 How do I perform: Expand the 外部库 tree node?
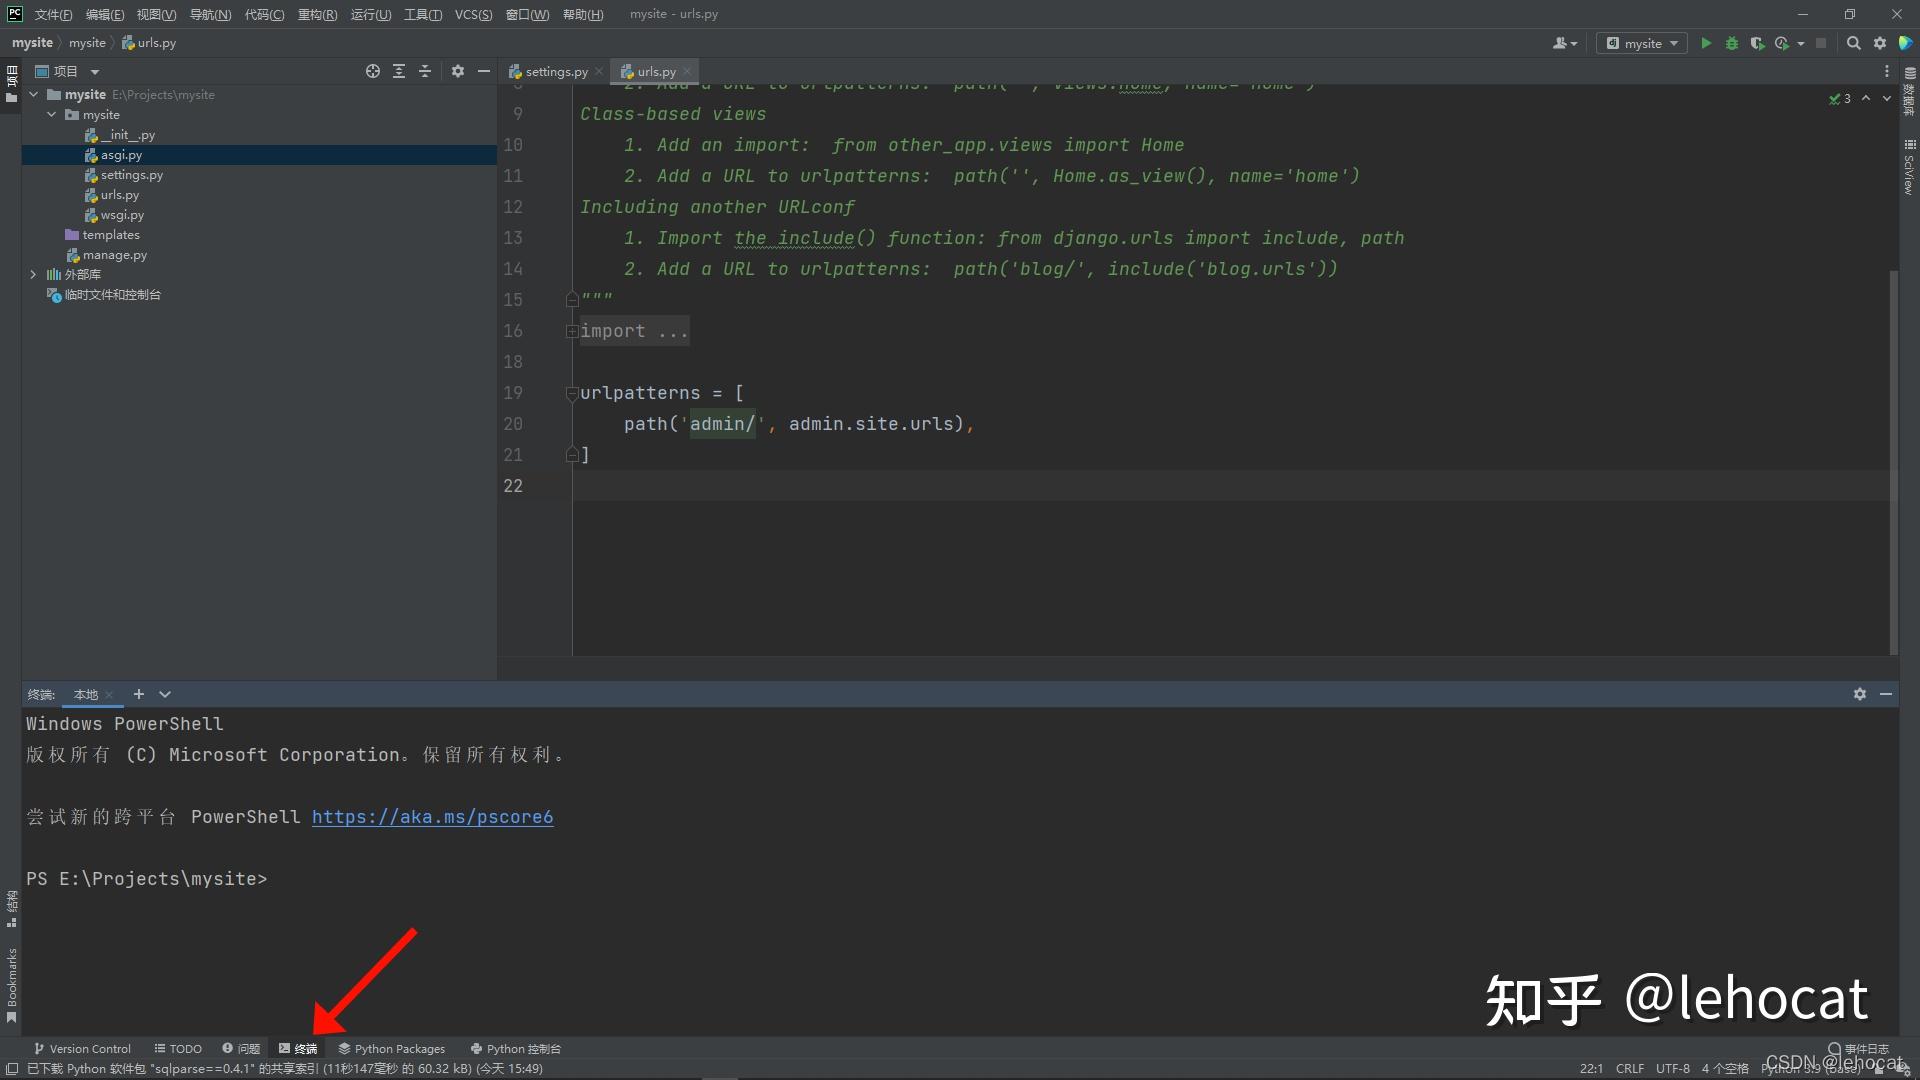(x=33, y=274)
